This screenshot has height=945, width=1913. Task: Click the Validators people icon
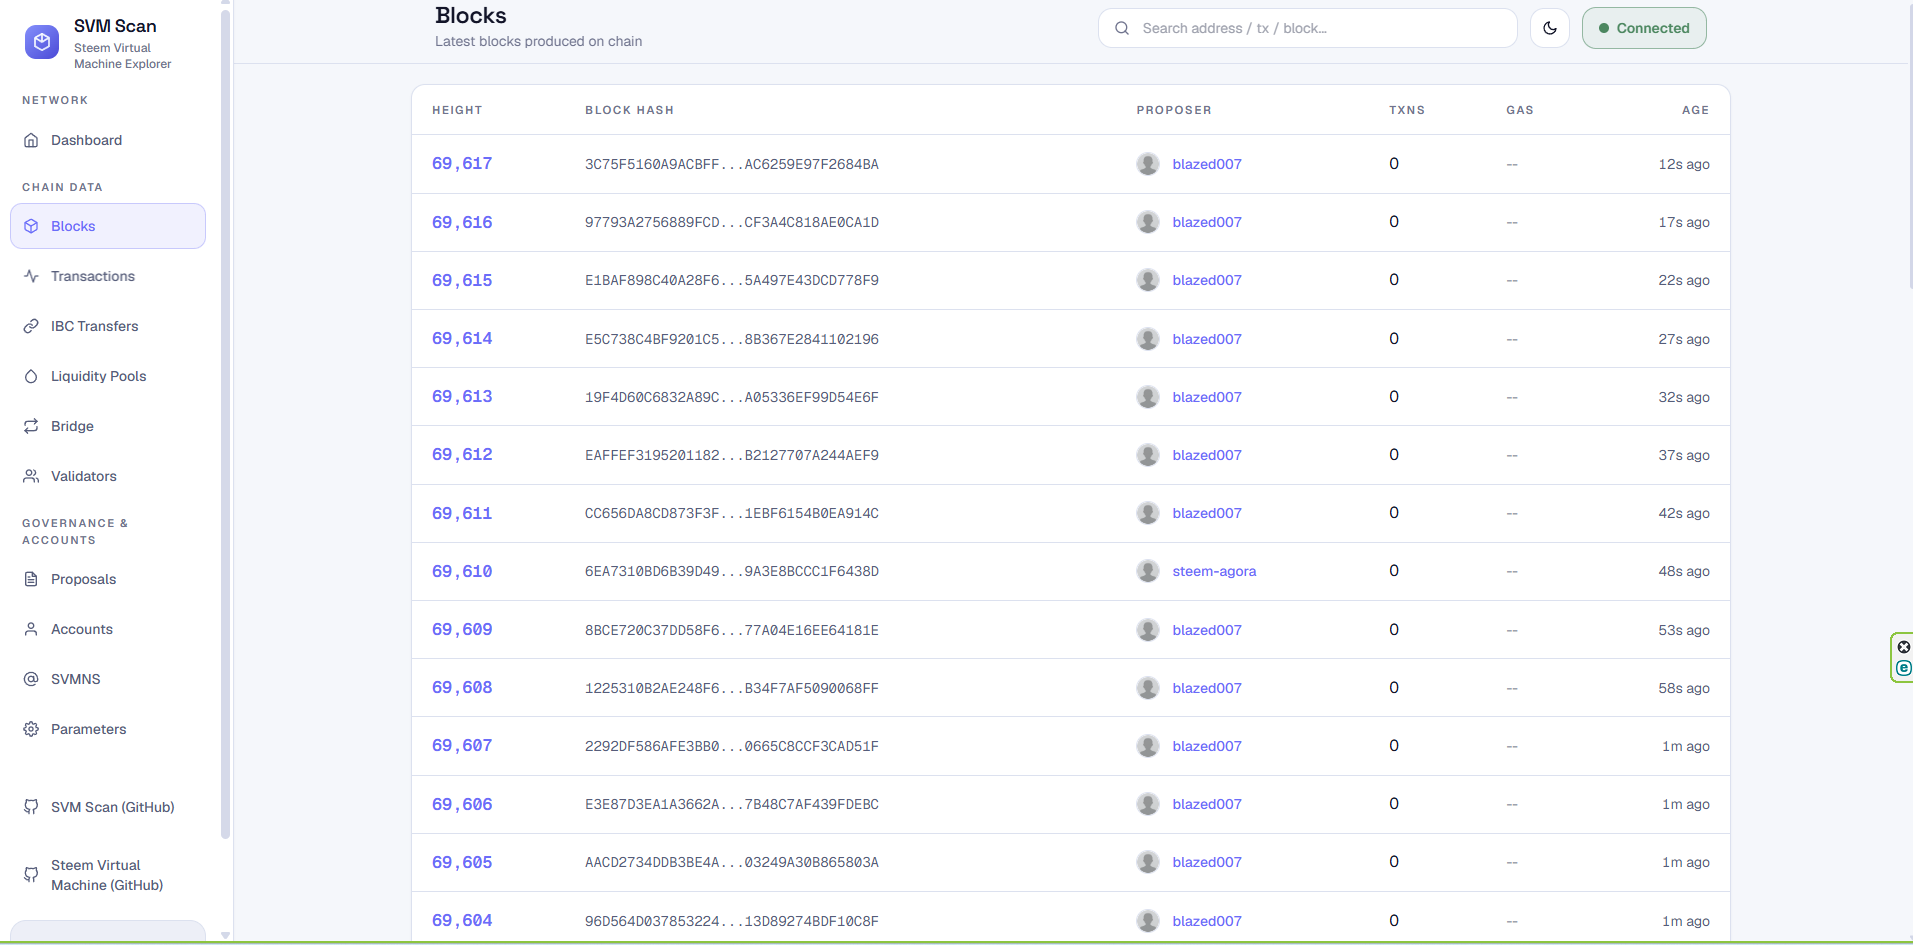[31, 476]
